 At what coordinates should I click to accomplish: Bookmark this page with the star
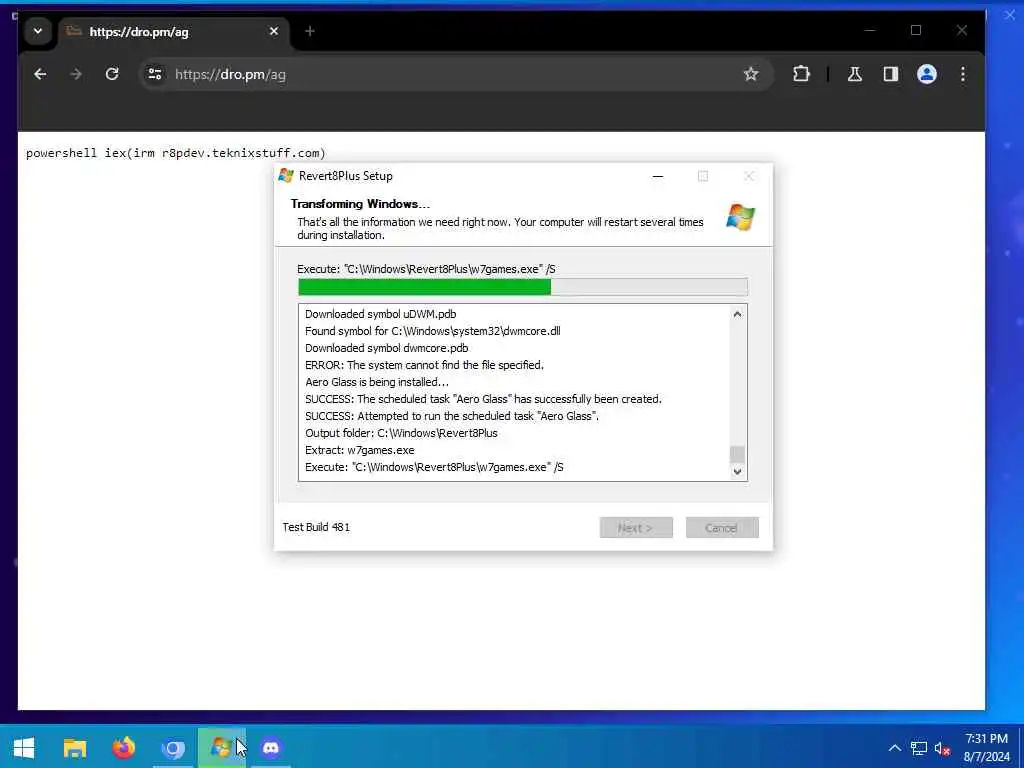(751, 74)
